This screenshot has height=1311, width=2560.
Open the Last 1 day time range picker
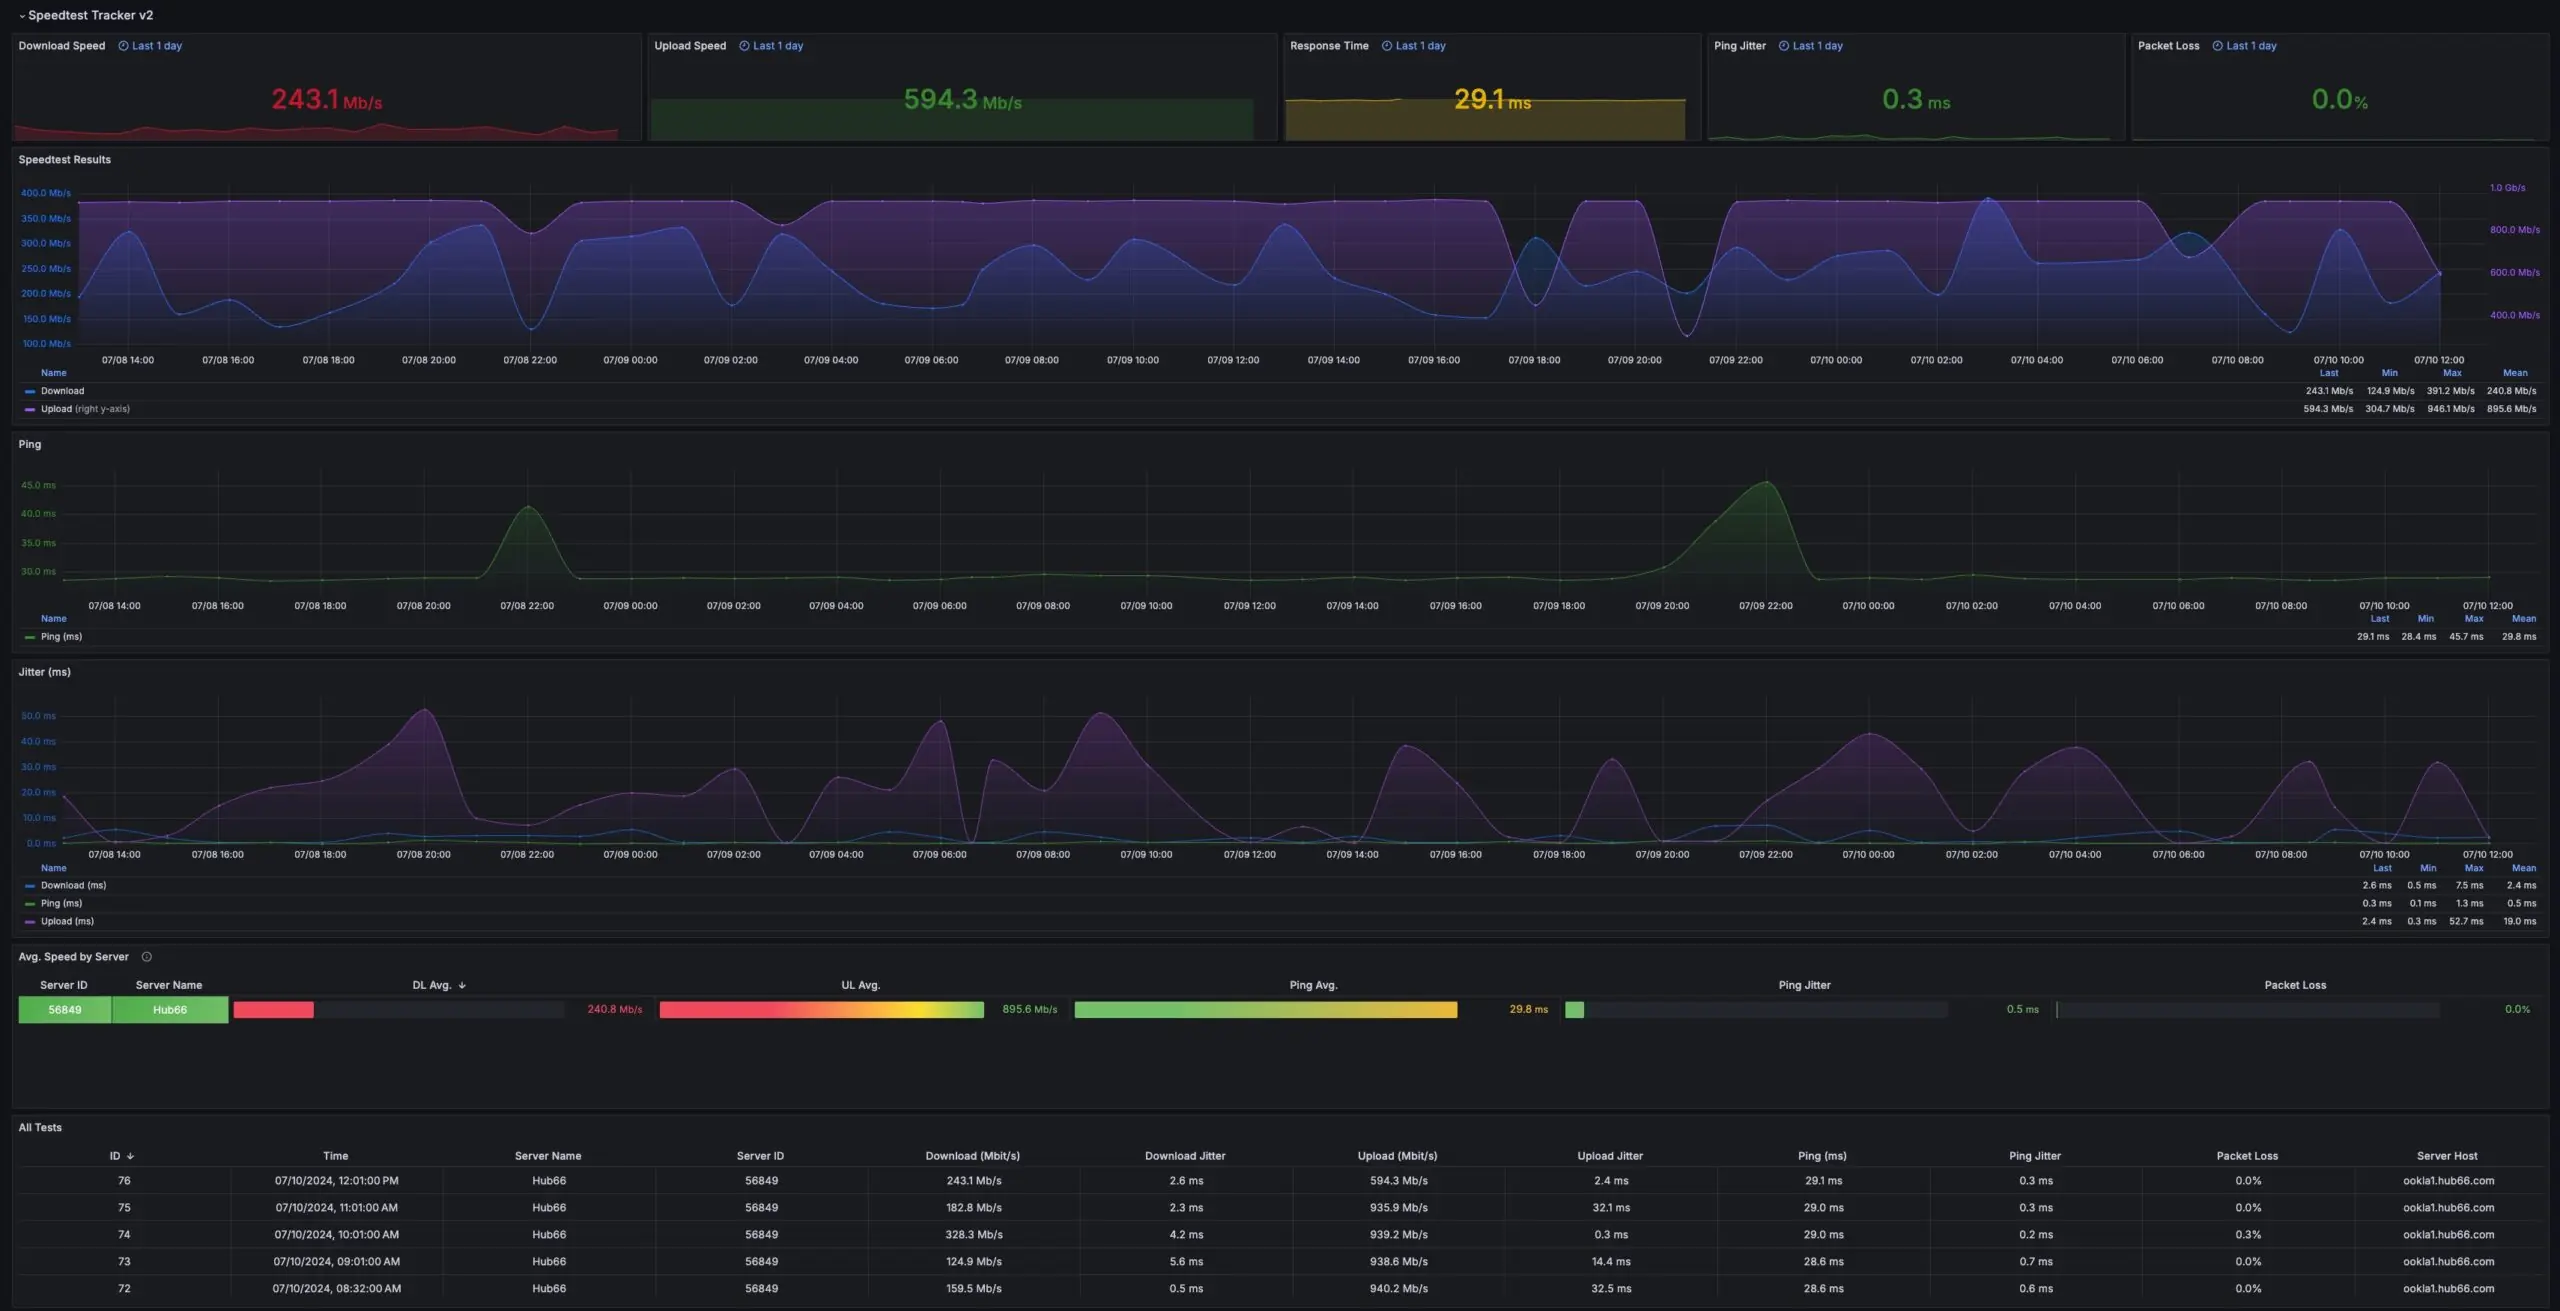coord(158,45)
